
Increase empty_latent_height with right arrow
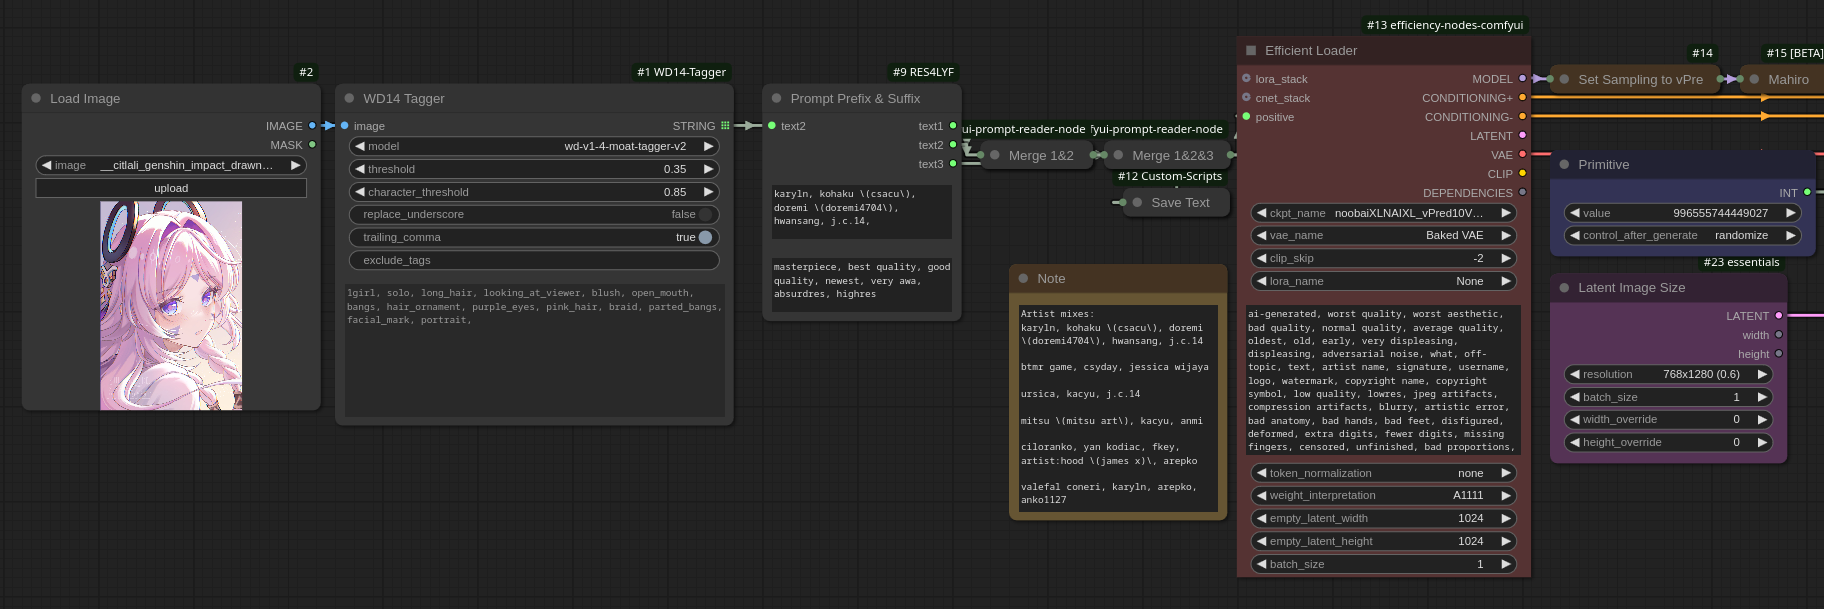[1506, 541]
